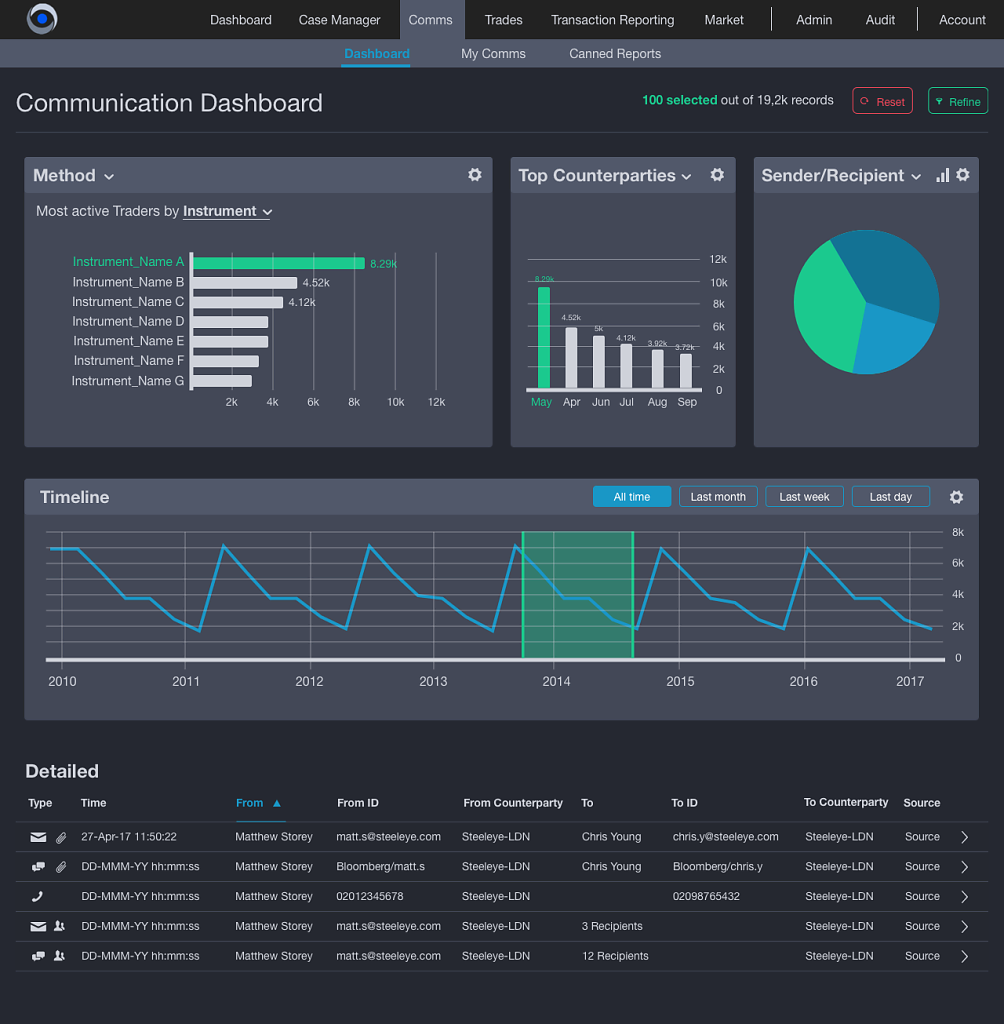1004x1024 pixels.
Task: Click group icon in 12 Recipients row
Action: [x=59, y=956]
